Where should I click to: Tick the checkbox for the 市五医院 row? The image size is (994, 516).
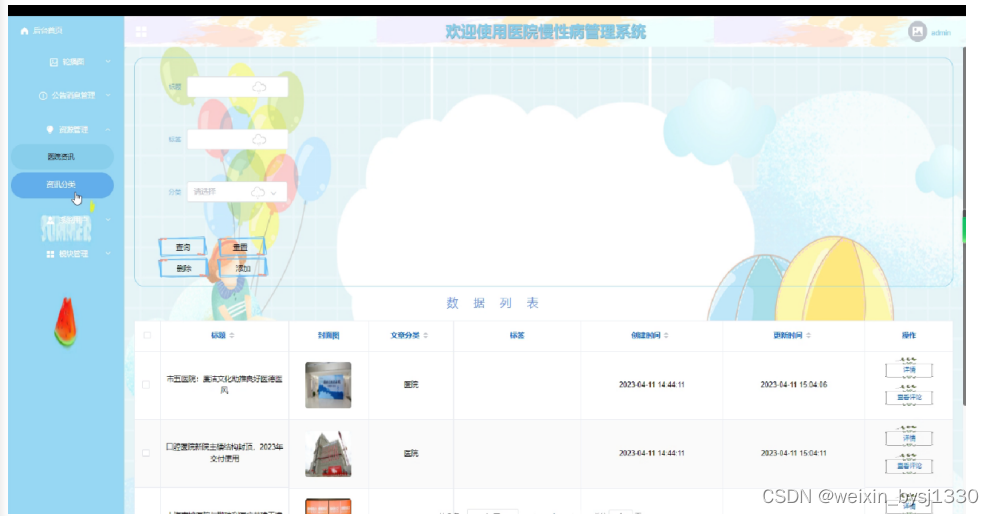click(x=146, y=385)
